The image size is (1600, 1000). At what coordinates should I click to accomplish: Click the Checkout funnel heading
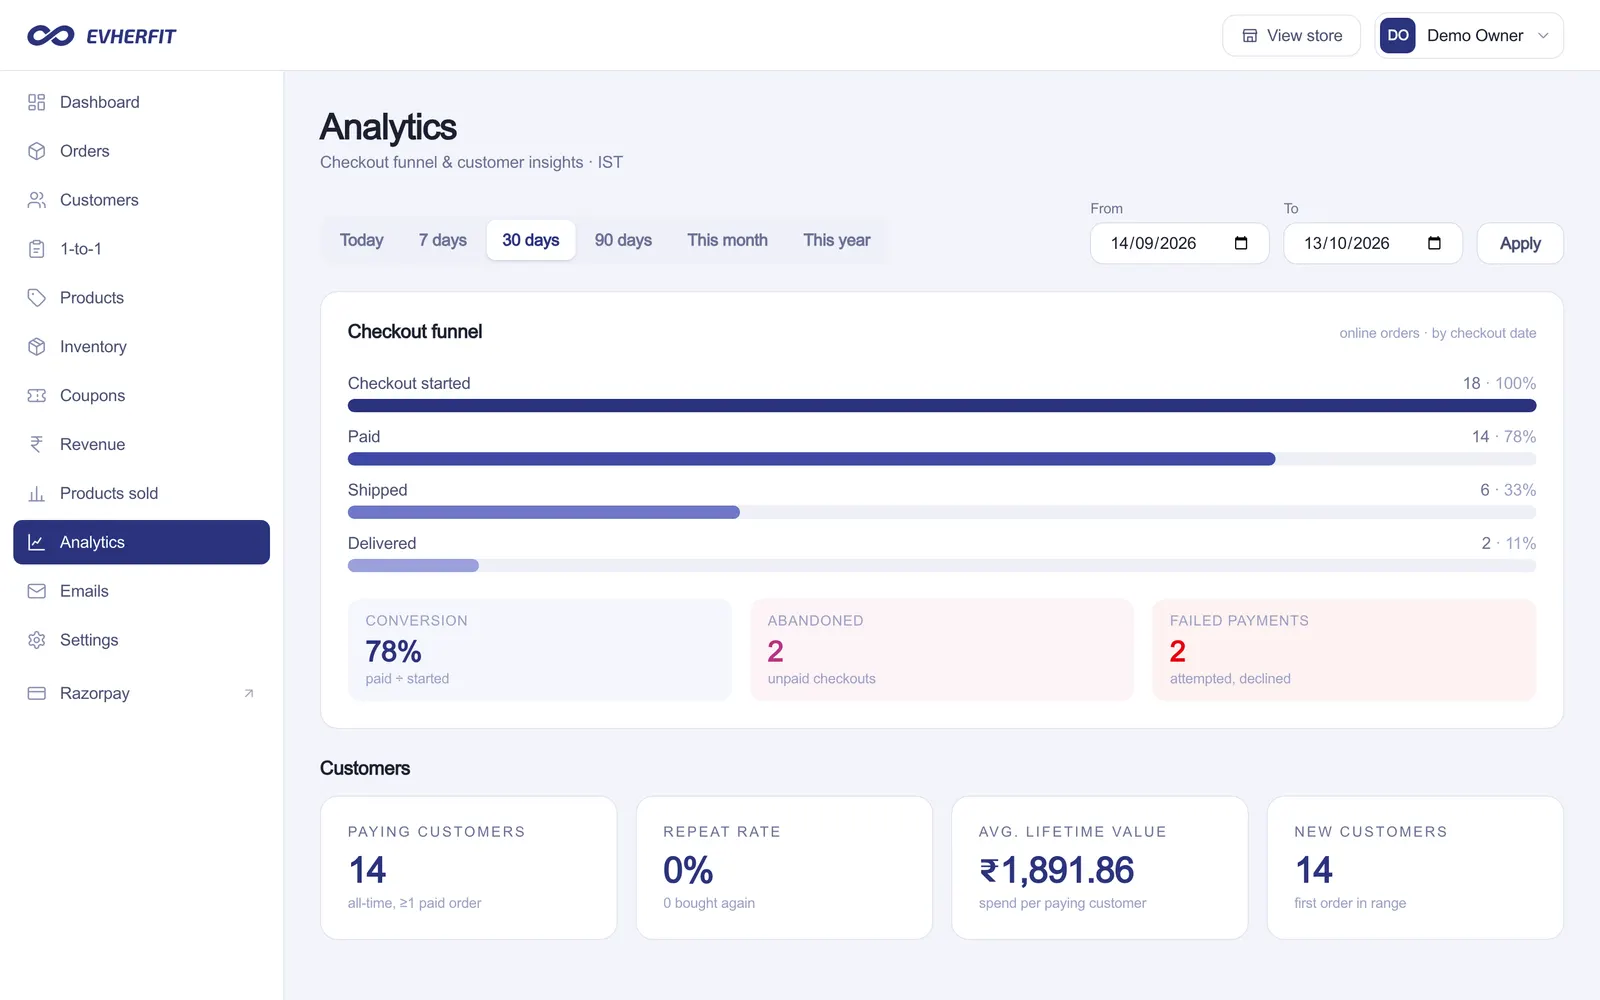415,332
